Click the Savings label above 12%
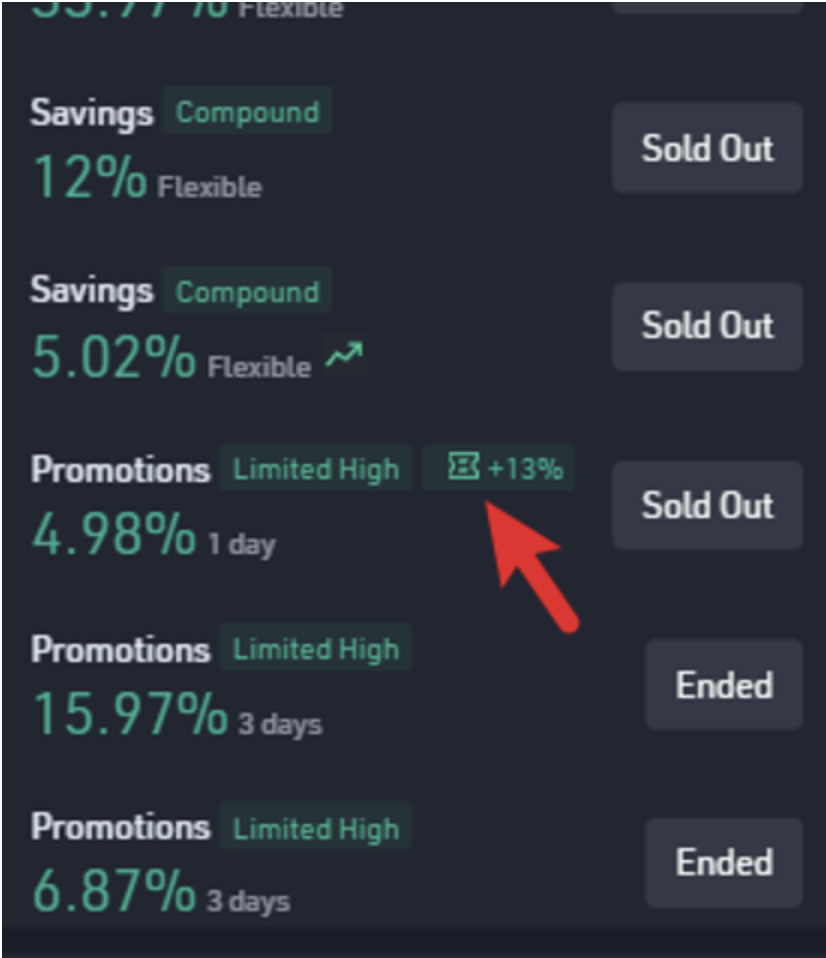 92,114
